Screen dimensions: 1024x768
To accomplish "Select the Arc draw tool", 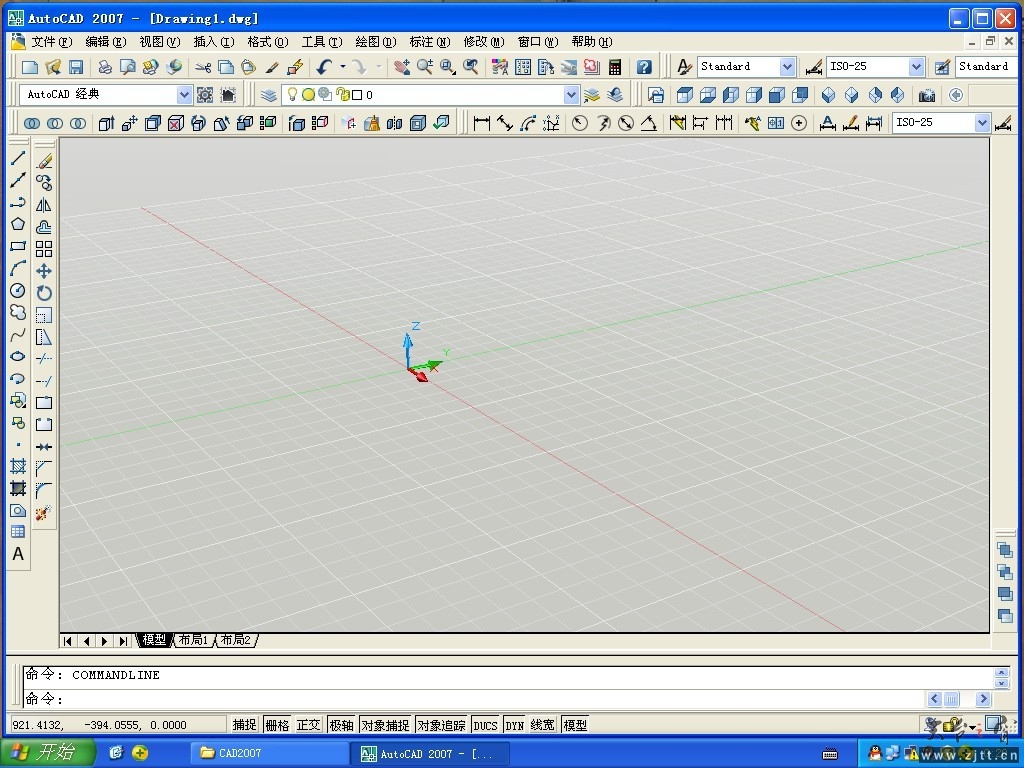I will pos(18,268).
